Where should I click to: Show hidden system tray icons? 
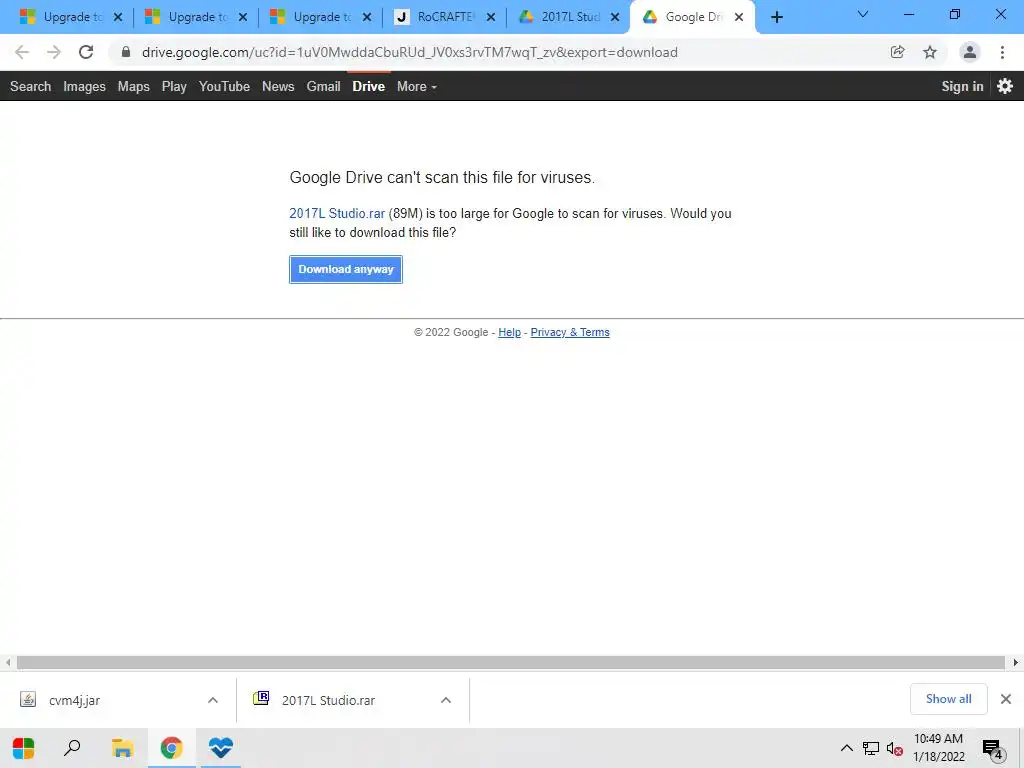coord(846,748)
